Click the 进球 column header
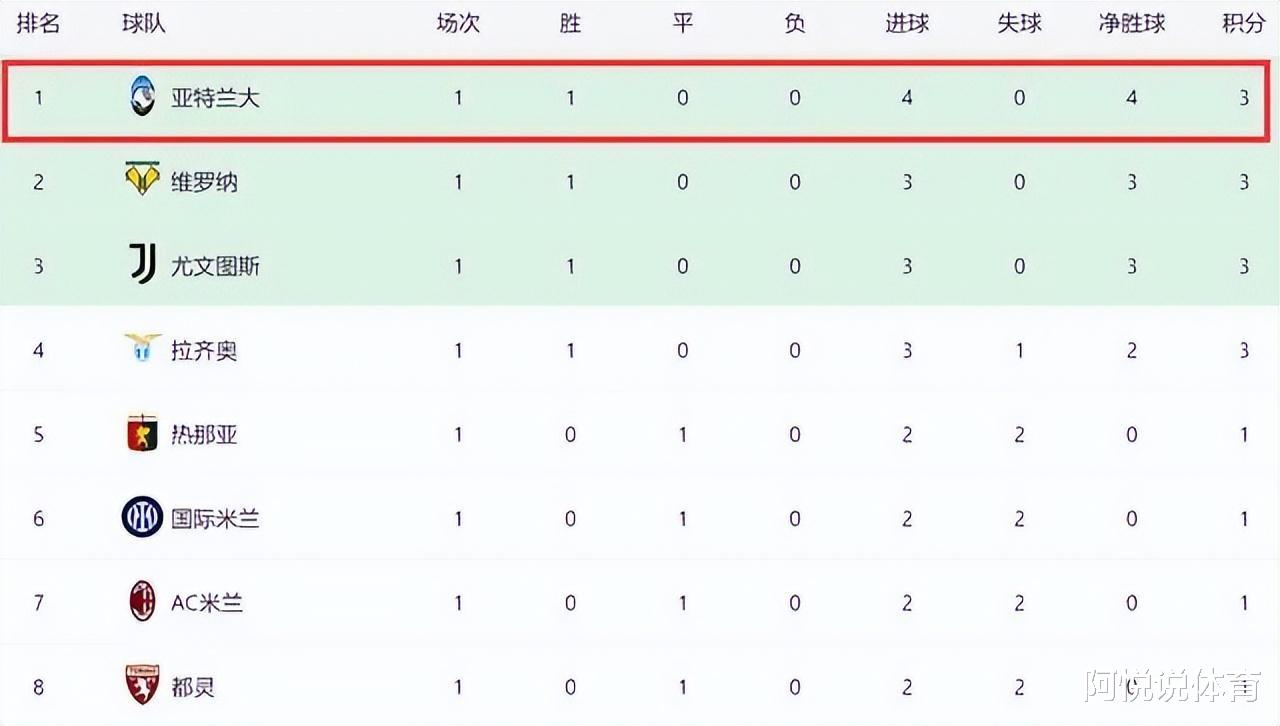 tap(907, 23)
